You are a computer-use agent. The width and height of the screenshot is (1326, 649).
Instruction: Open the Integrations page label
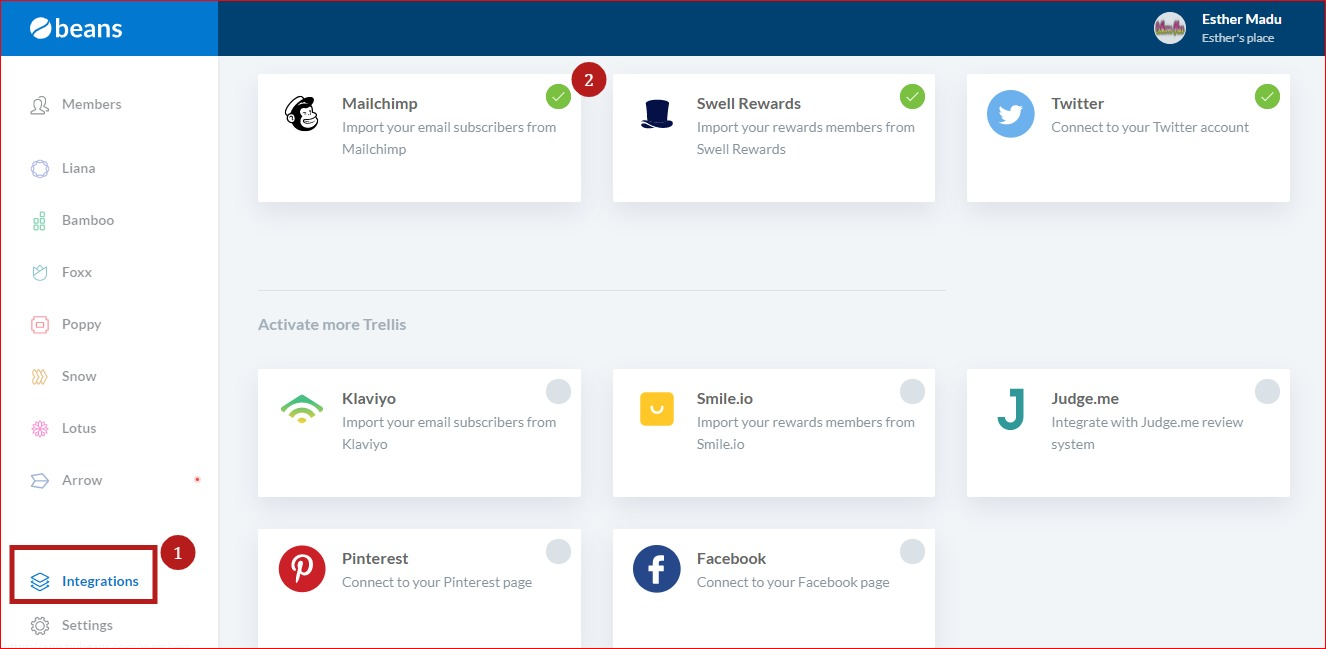point(100,581)
